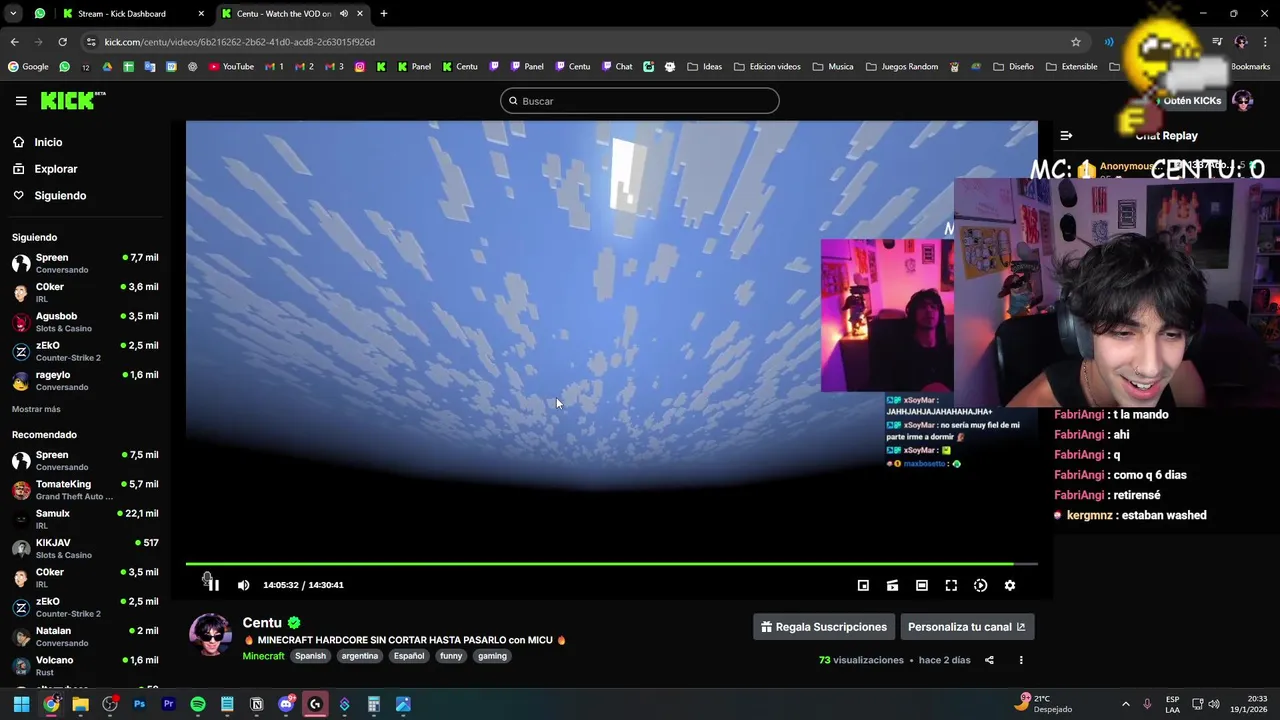
Task: Open mini player mode
Action: (x=863, y=585)
